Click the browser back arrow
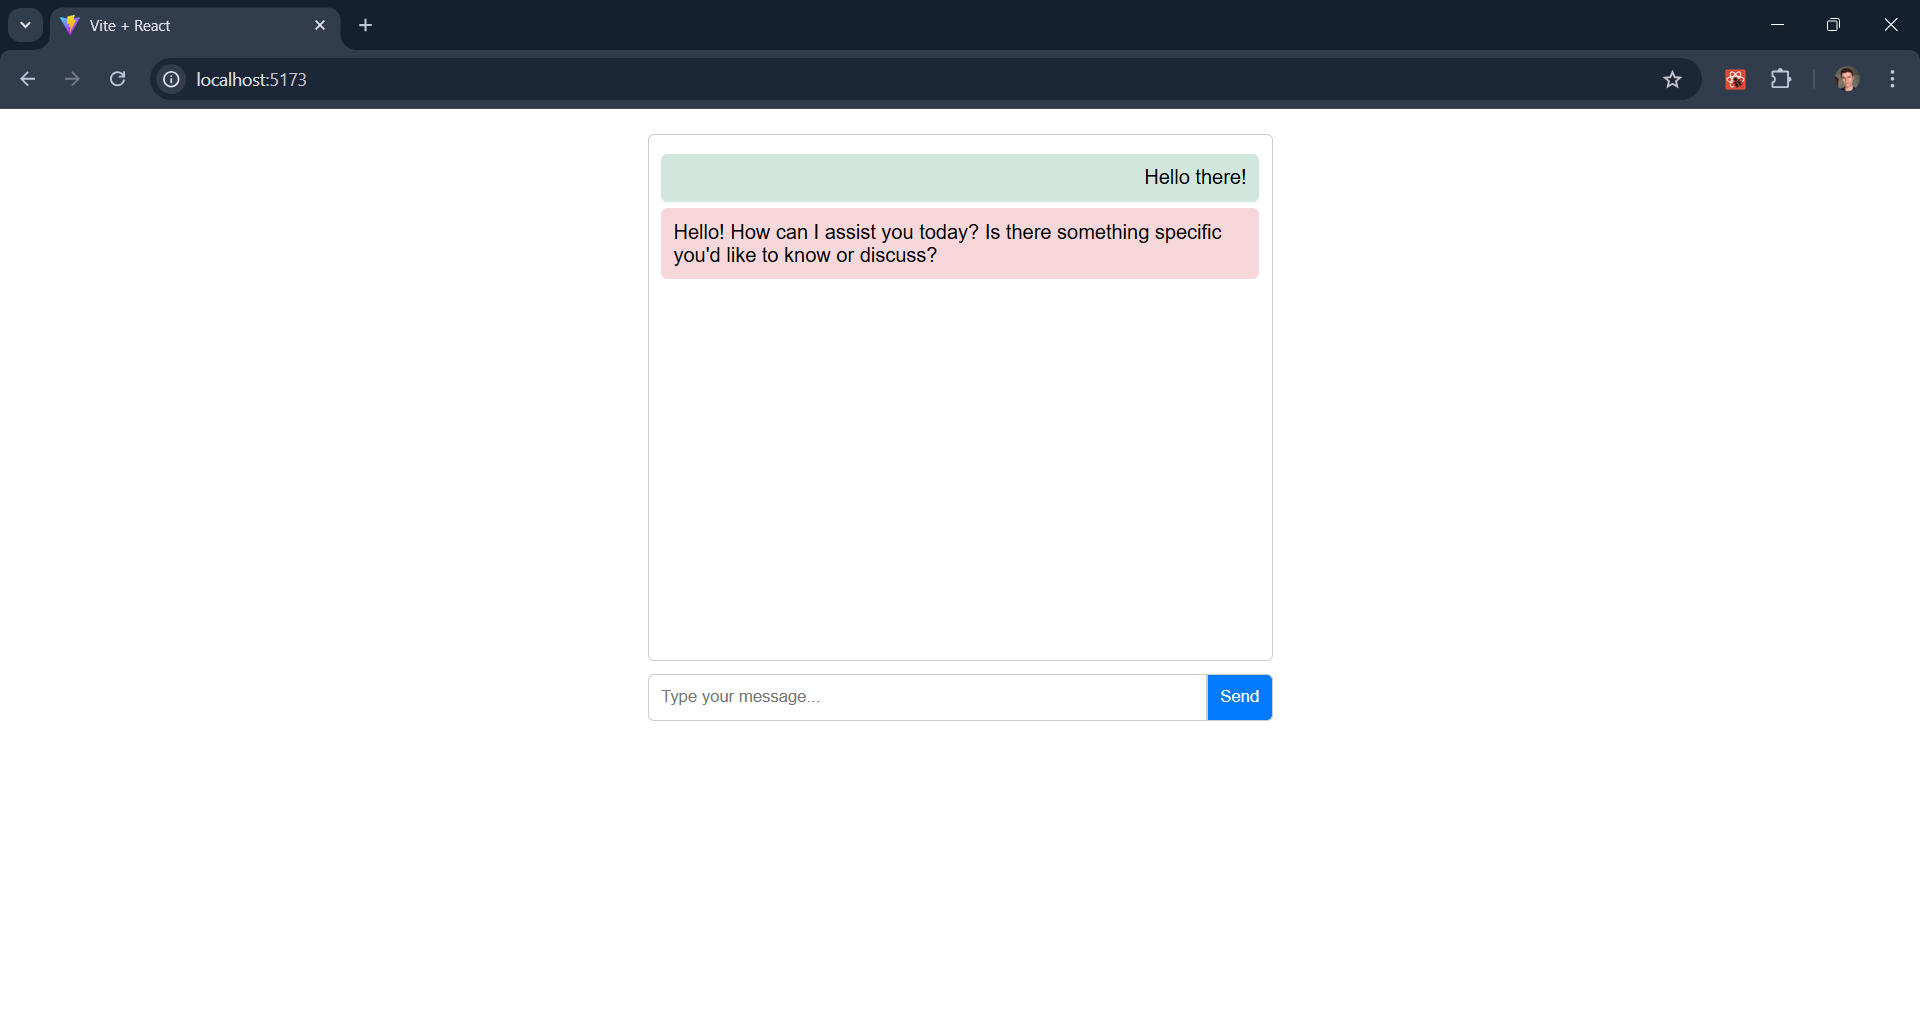 27,79
